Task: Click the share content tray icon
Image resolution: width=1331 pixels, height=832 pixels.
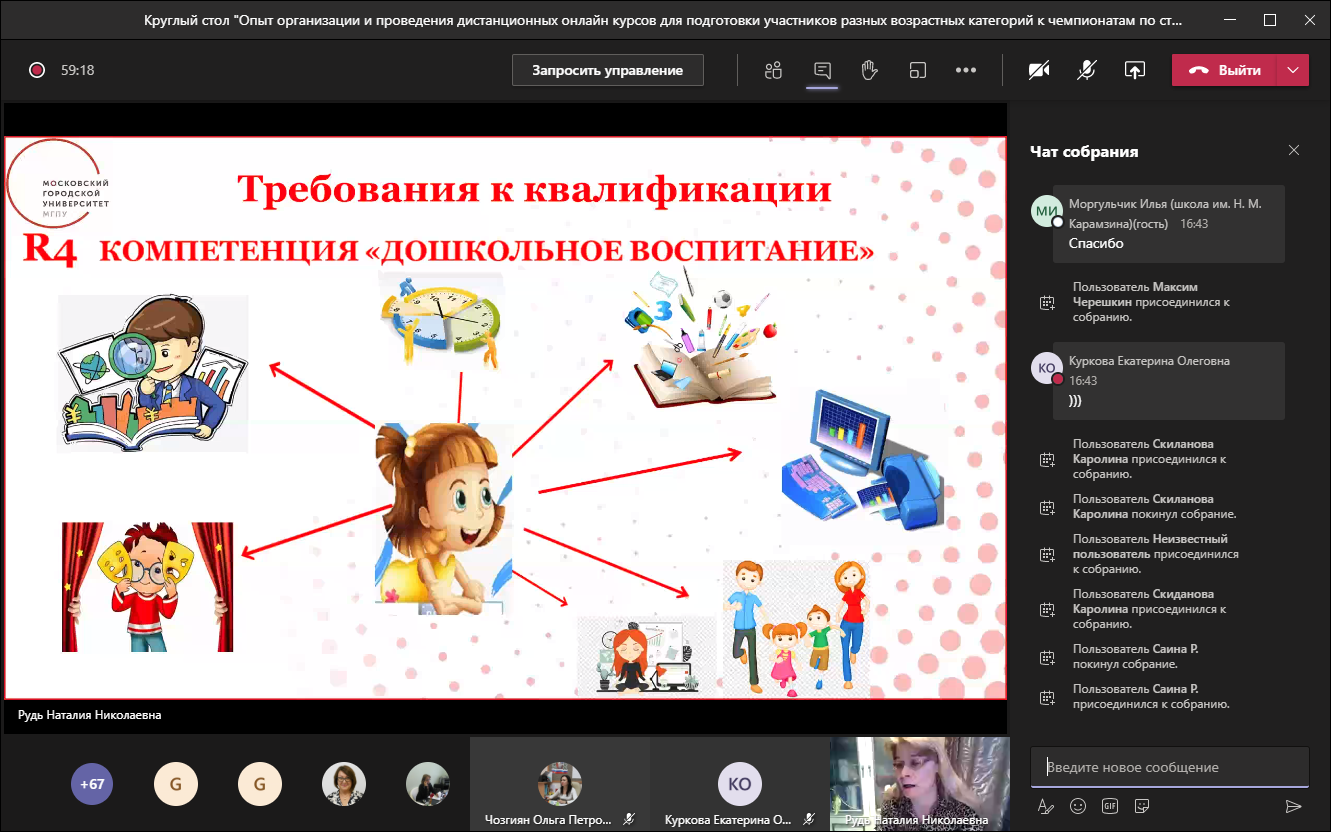Action: (x=1134, y=70)
